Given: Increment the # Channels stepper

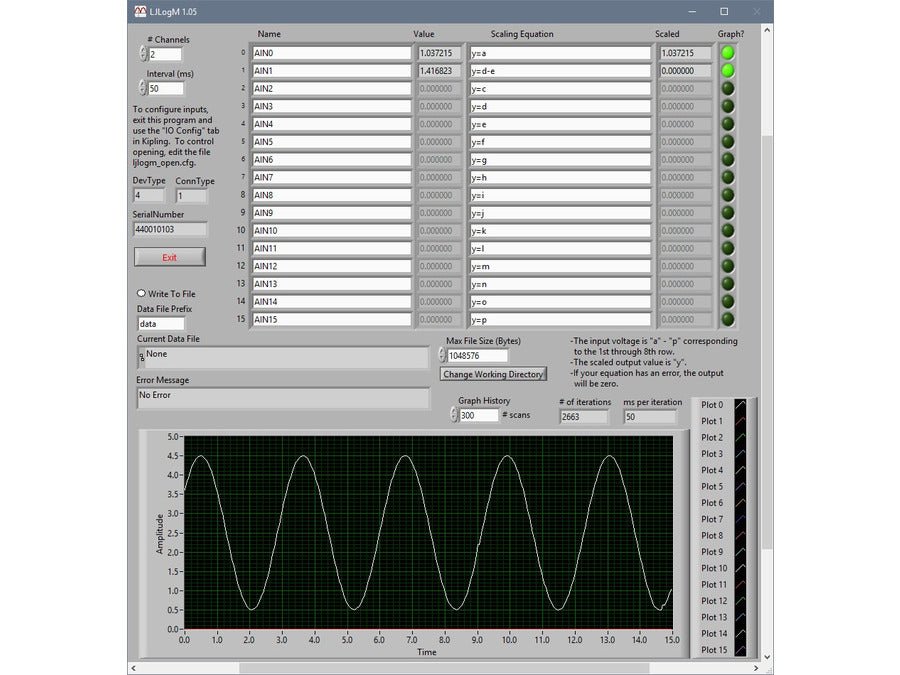Looking at the screenshot, I should [x=143, y=51].
